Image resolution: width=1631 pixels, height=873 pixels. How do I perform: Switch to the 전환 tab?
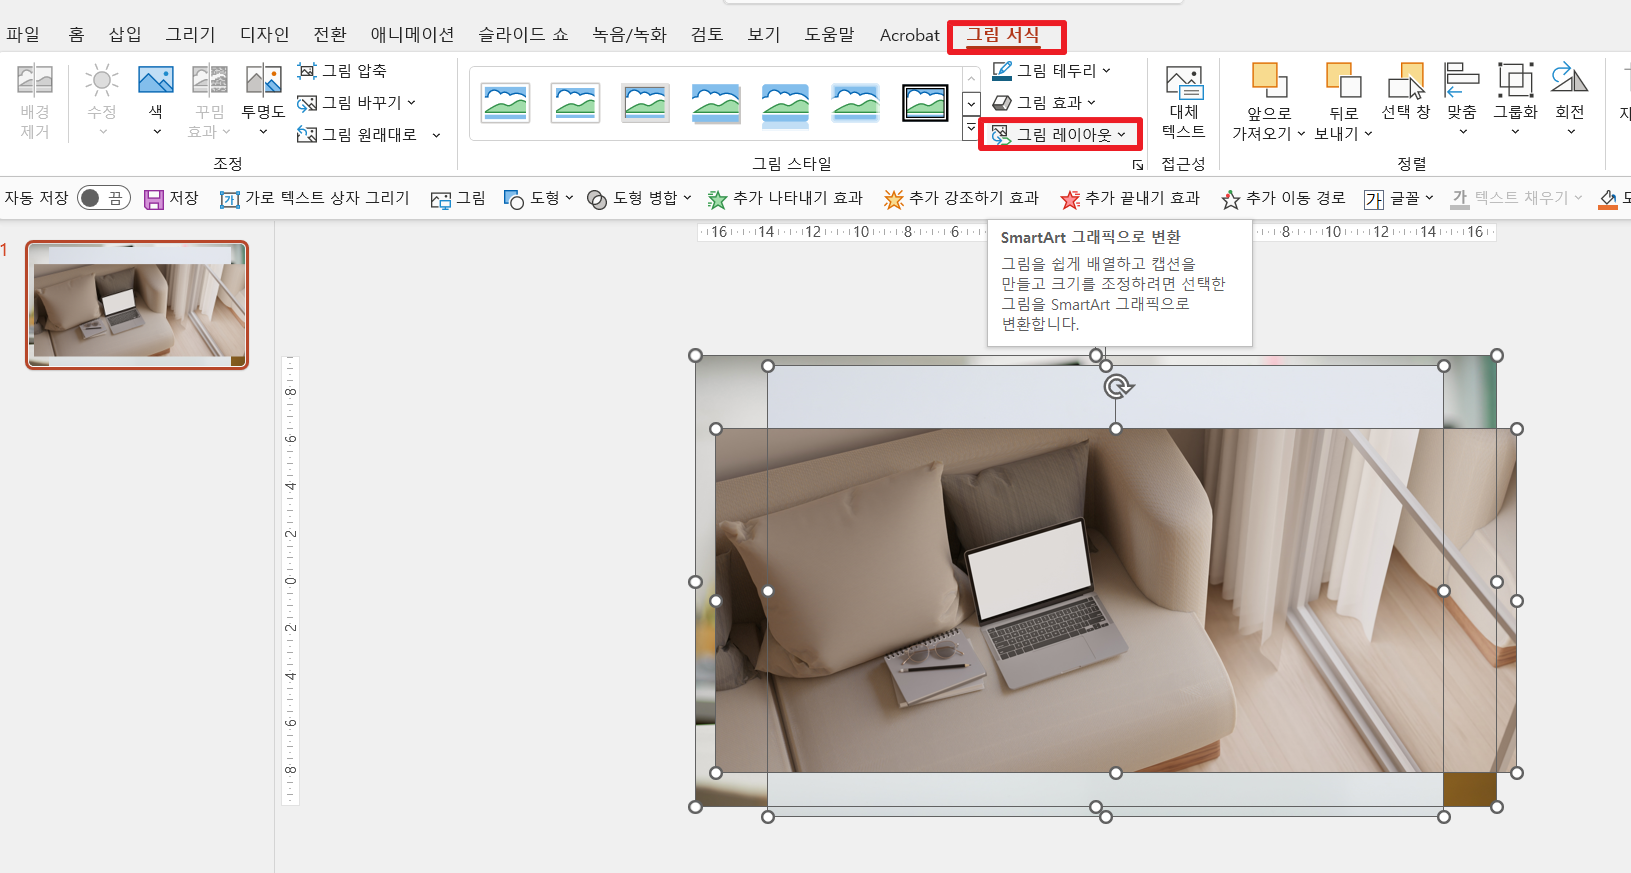pos(330,35)
